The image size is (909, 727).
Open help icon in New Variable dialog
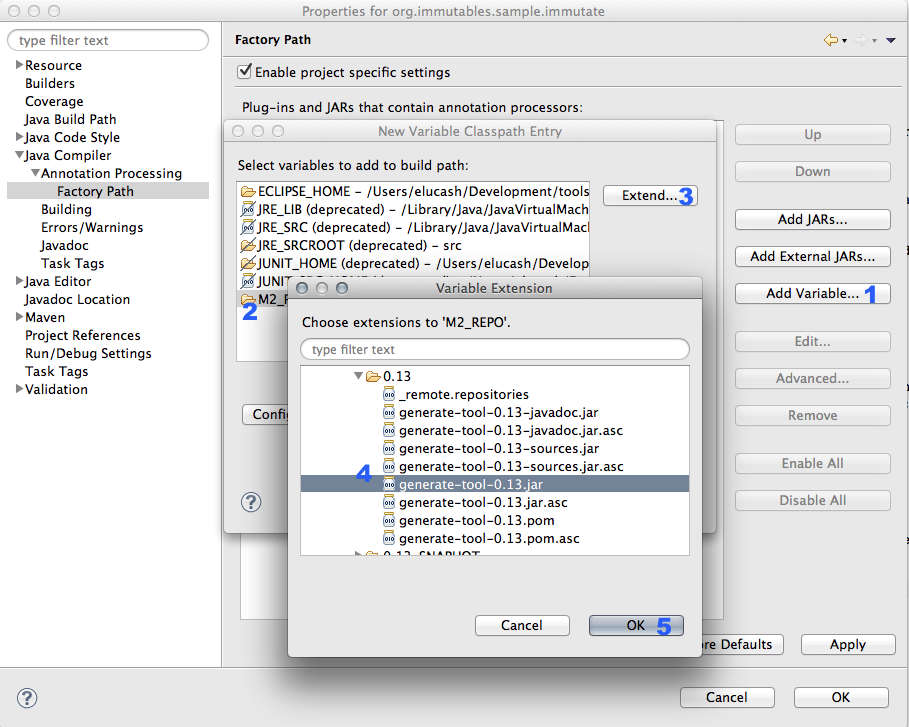(x=251, y=501)
